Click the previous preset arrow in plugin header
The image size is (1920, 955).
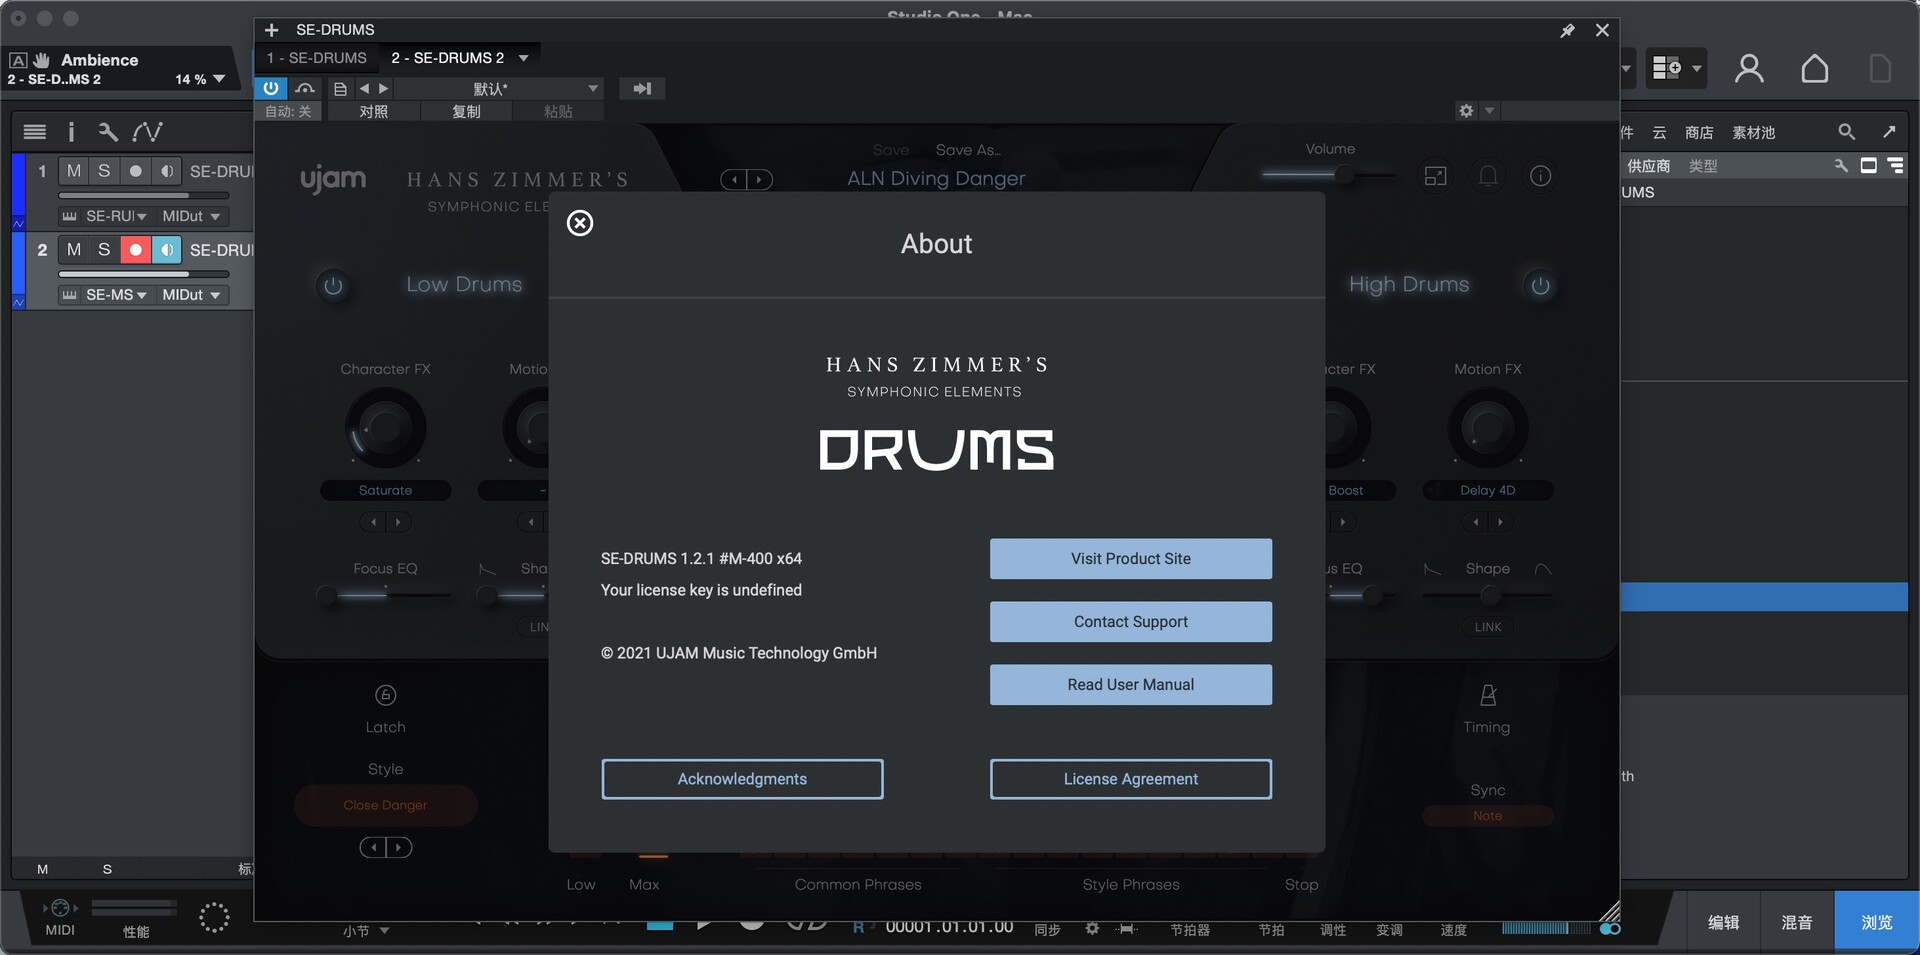pyautogui.click(x=364, y=88)
